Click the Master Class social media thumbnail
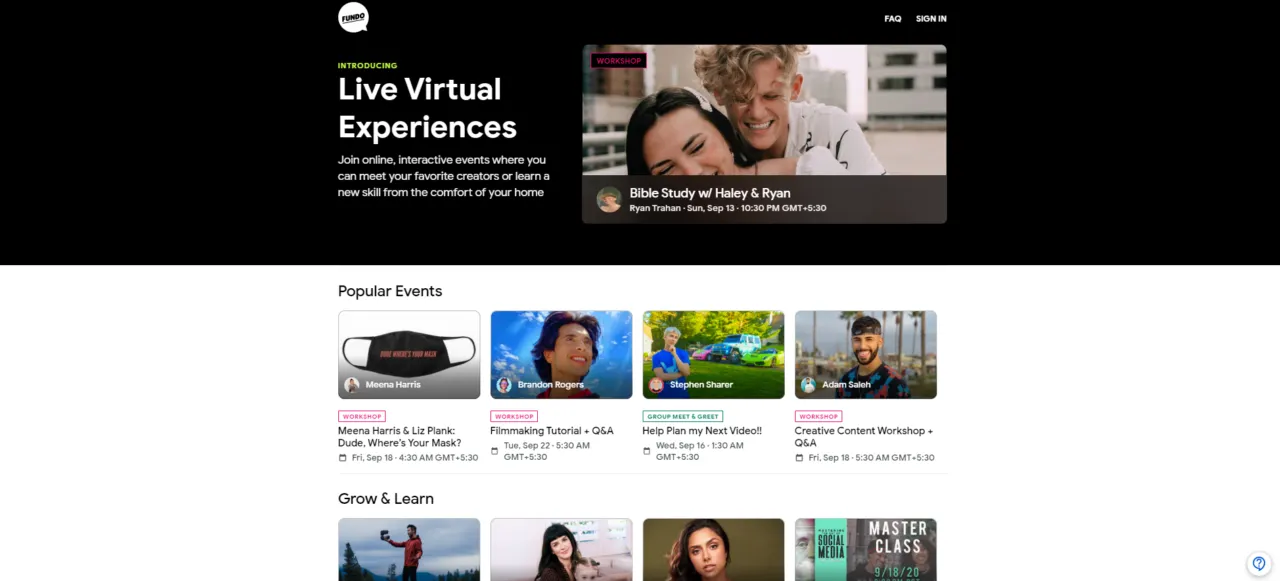 pyautogui.click(x=865, y=549)
